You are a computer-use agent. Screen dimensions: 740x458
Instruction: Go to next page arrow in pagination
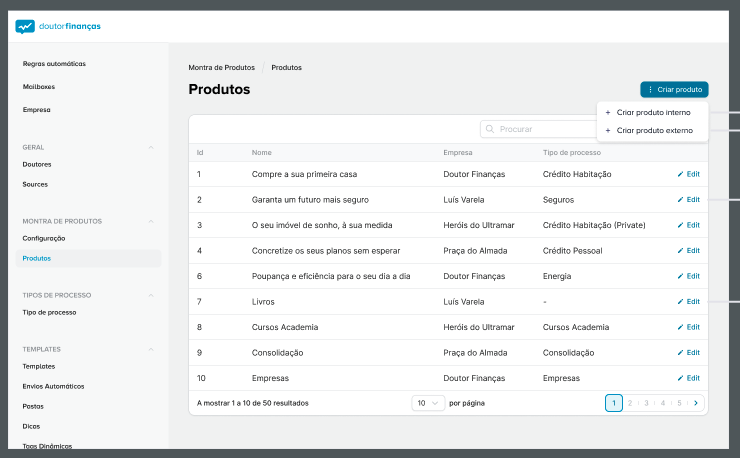click(x=696, y=403)
